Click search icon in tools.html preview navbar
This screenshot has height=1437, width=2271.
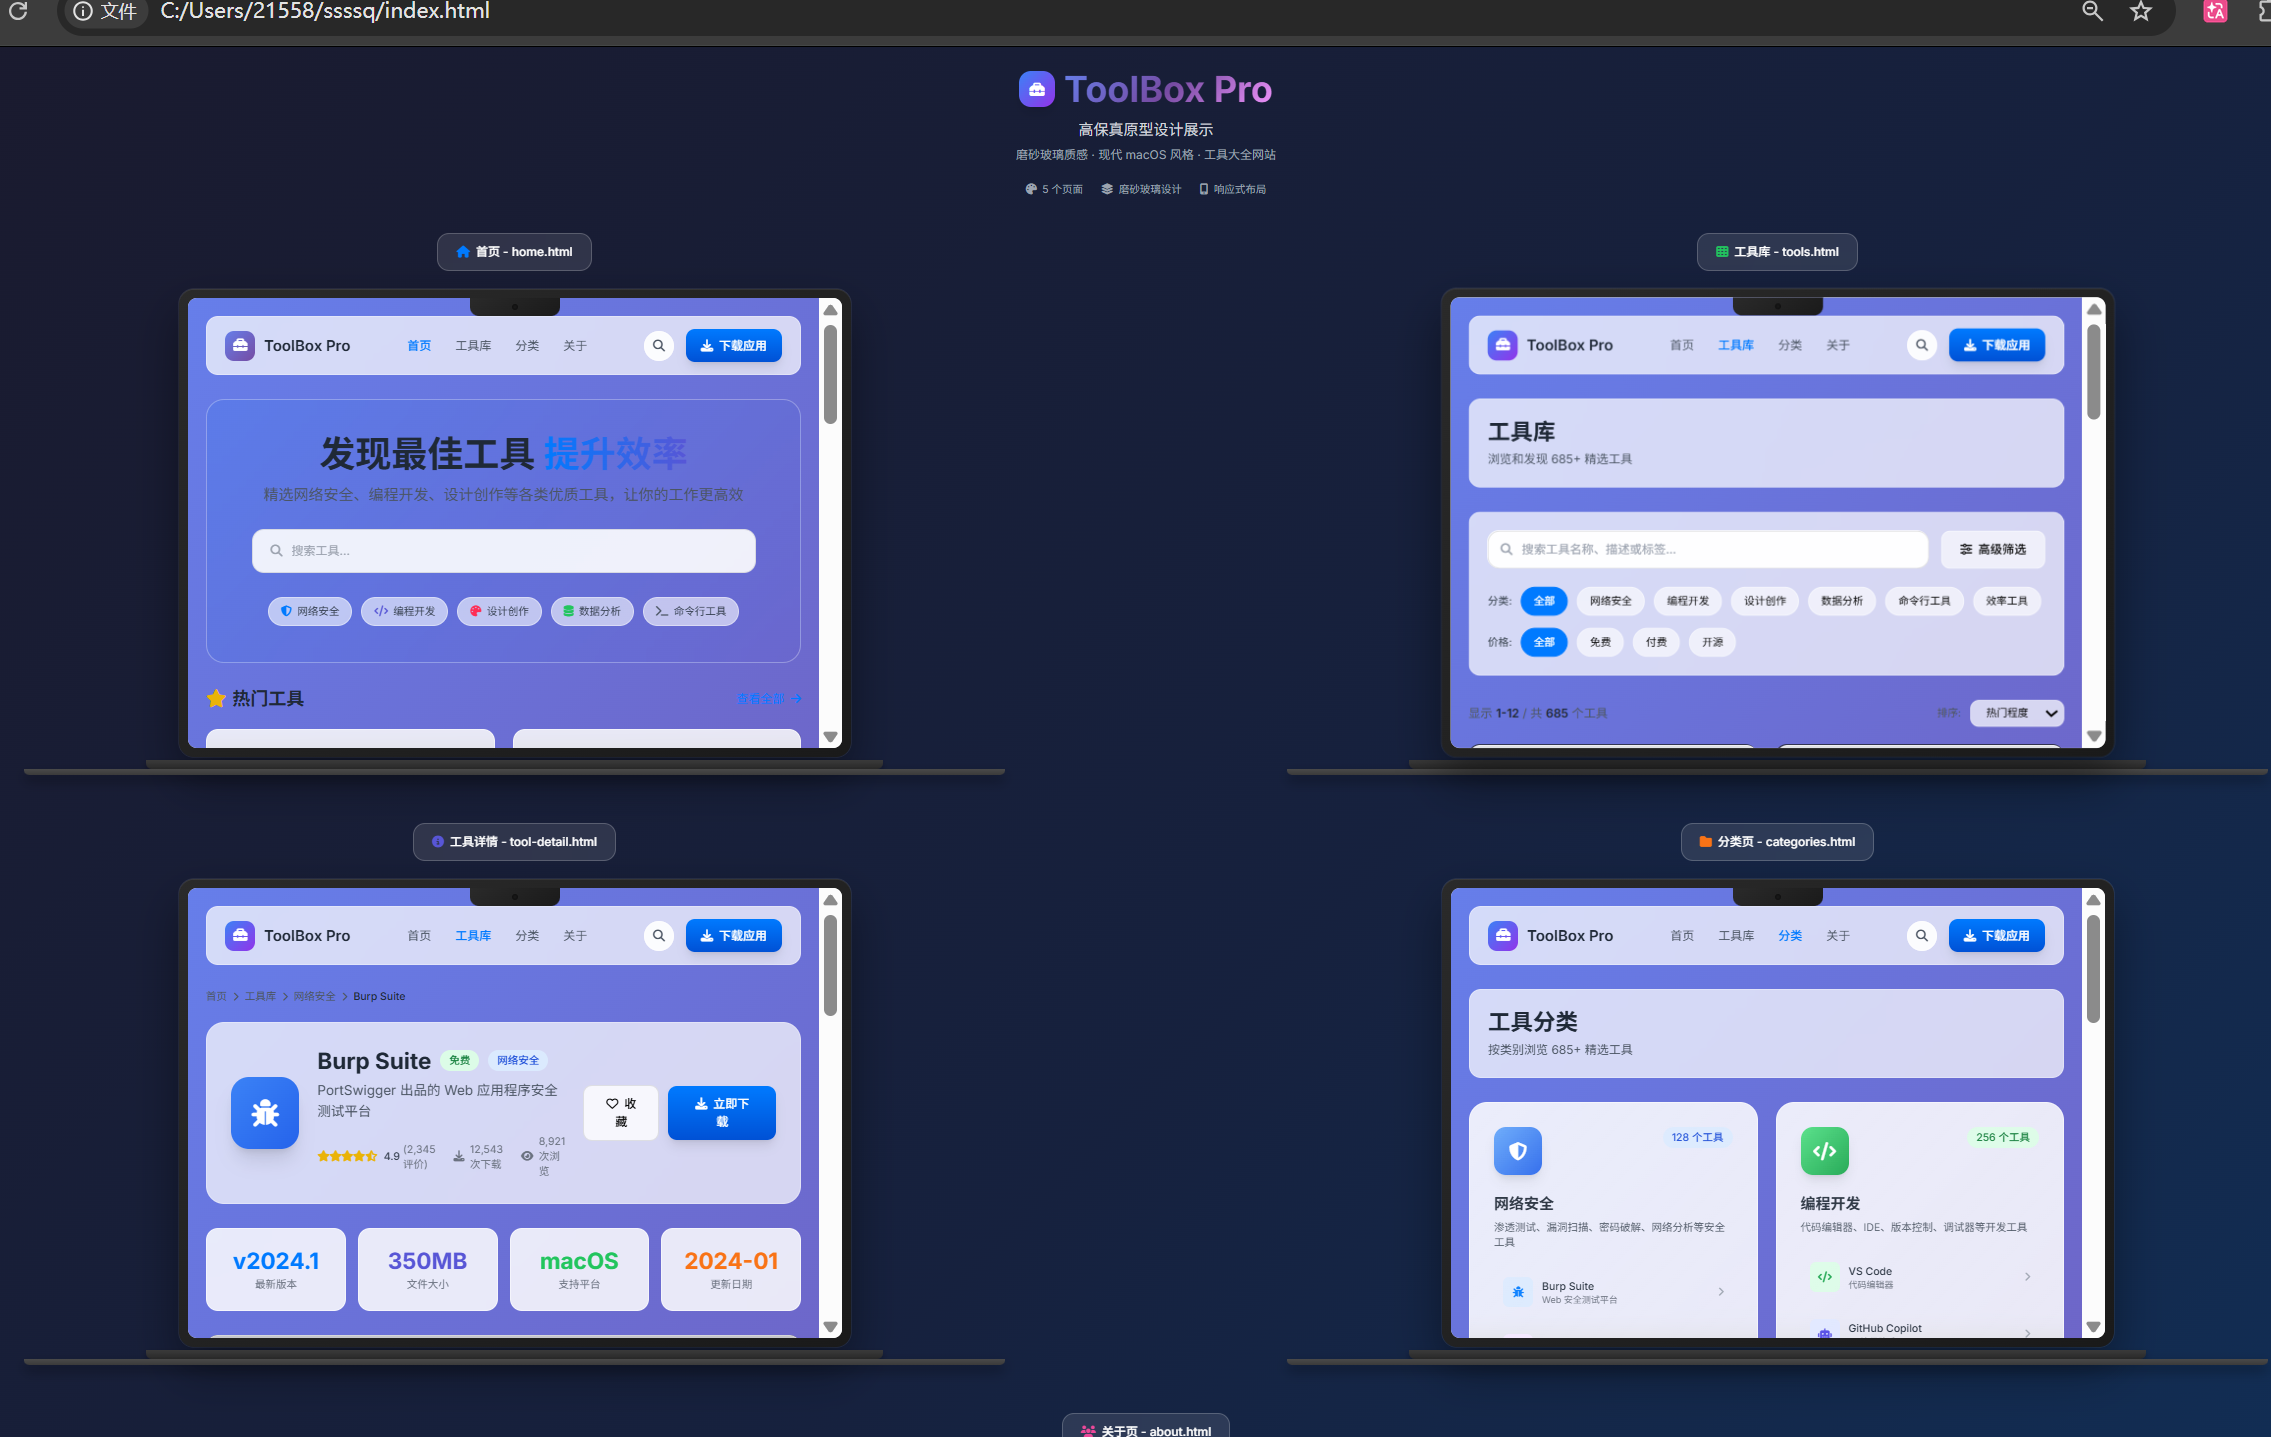[1921, 345]
